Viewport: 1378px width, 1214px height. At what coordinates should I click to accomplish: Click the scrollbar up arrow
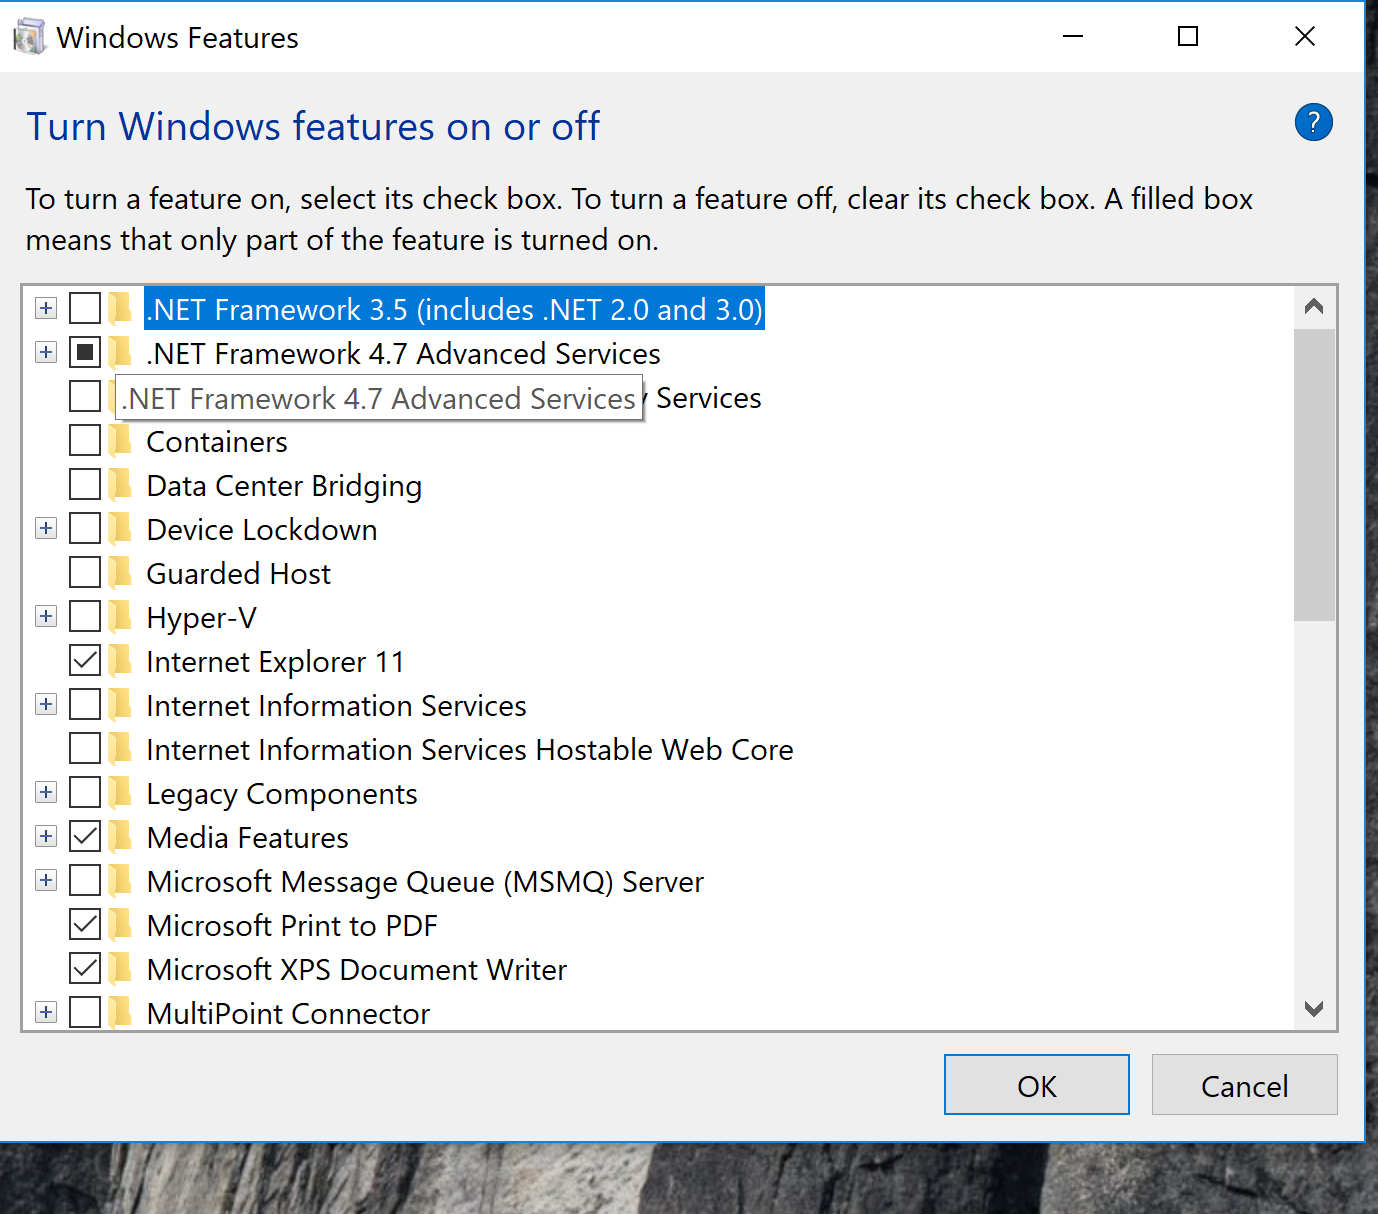pos(1314,307)
